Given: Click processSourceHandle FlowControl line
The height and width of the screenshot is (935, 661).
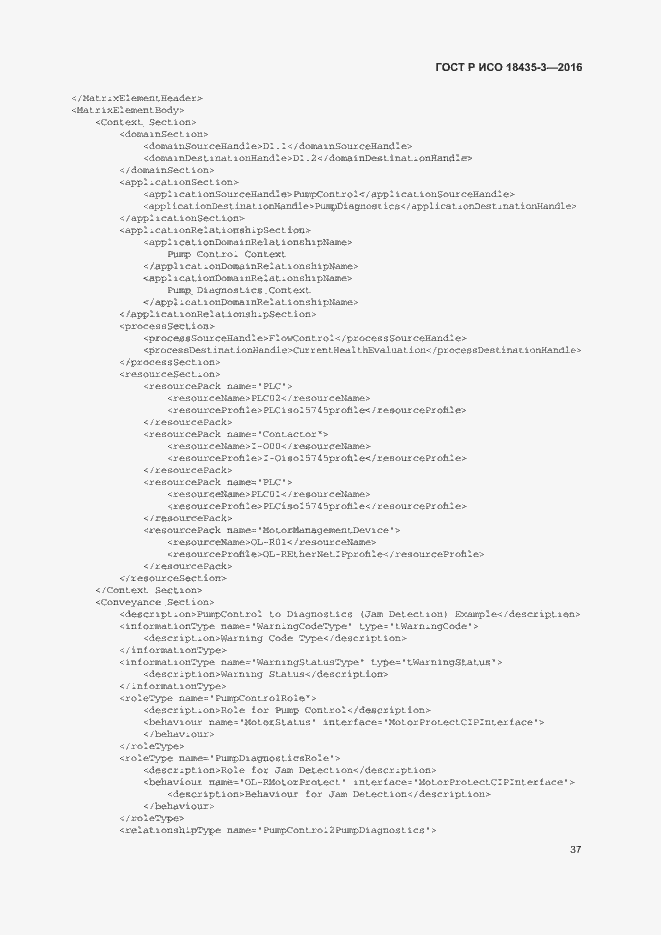Looking at the screenshot, I should (305, 338).
